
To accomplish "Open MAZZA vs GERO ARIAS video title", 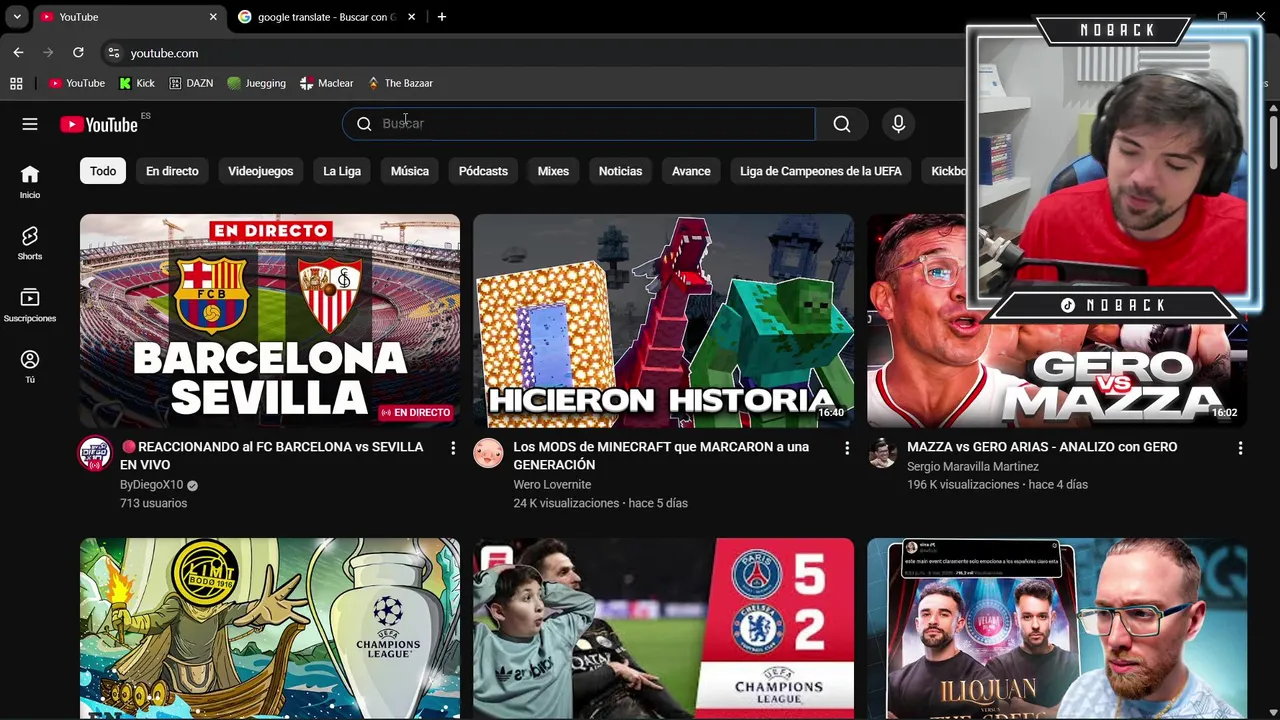I will [1042, 447].
